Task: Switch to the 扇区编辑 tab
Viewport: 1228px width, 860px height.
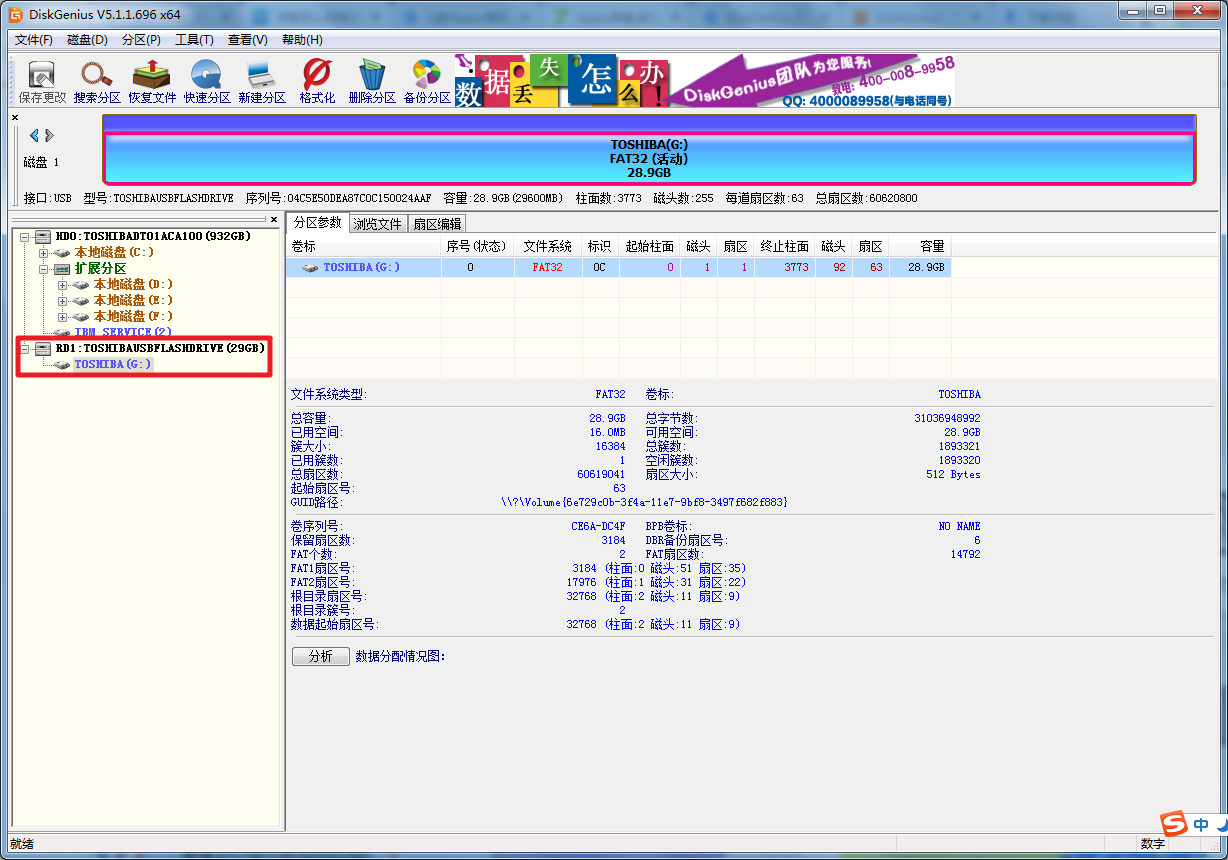Action: [437, 224]
